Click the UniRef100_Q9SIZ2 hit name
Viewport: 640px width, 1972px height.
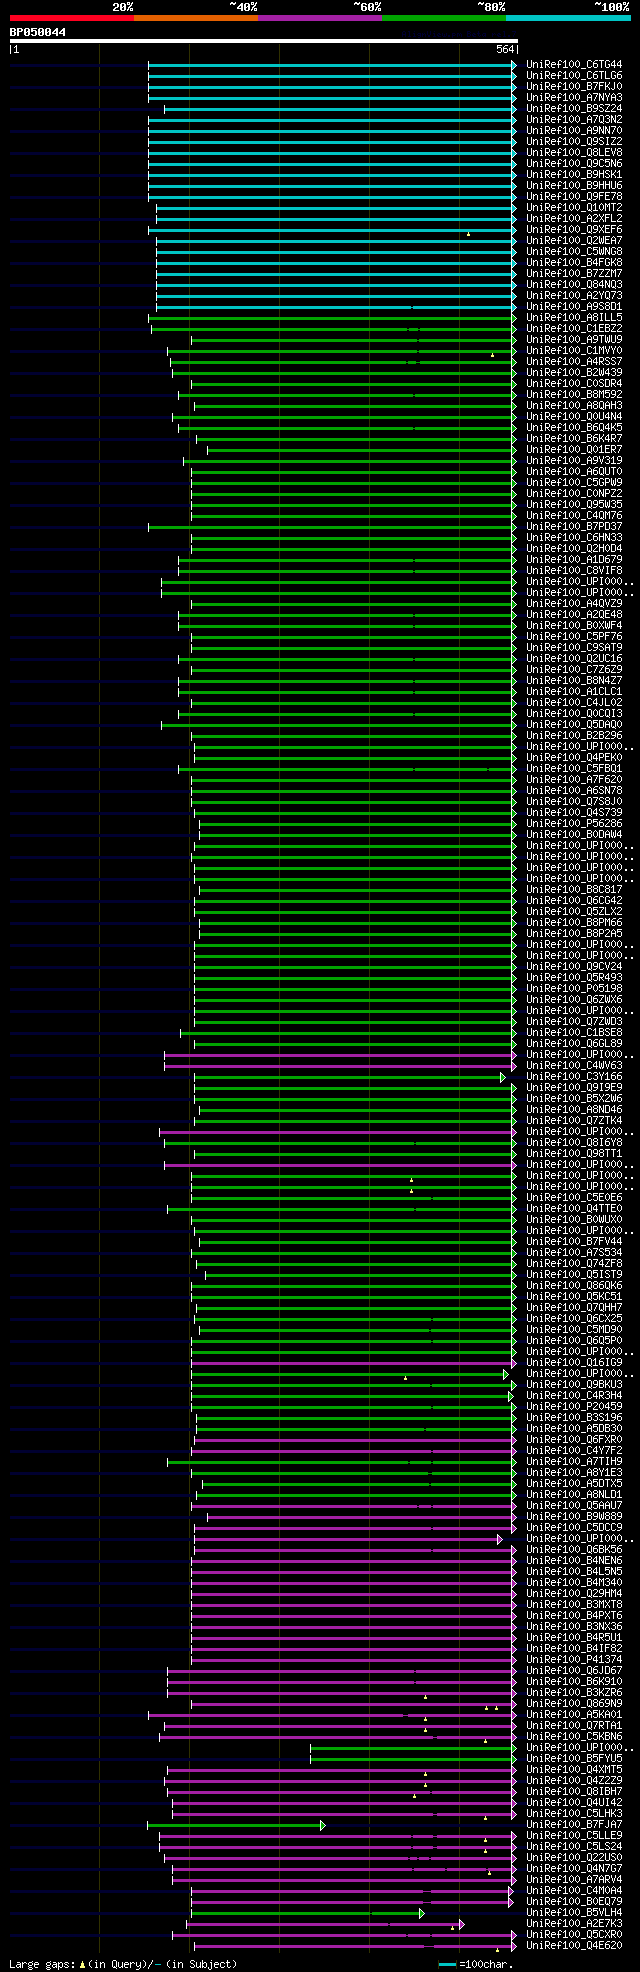[574, 142]
